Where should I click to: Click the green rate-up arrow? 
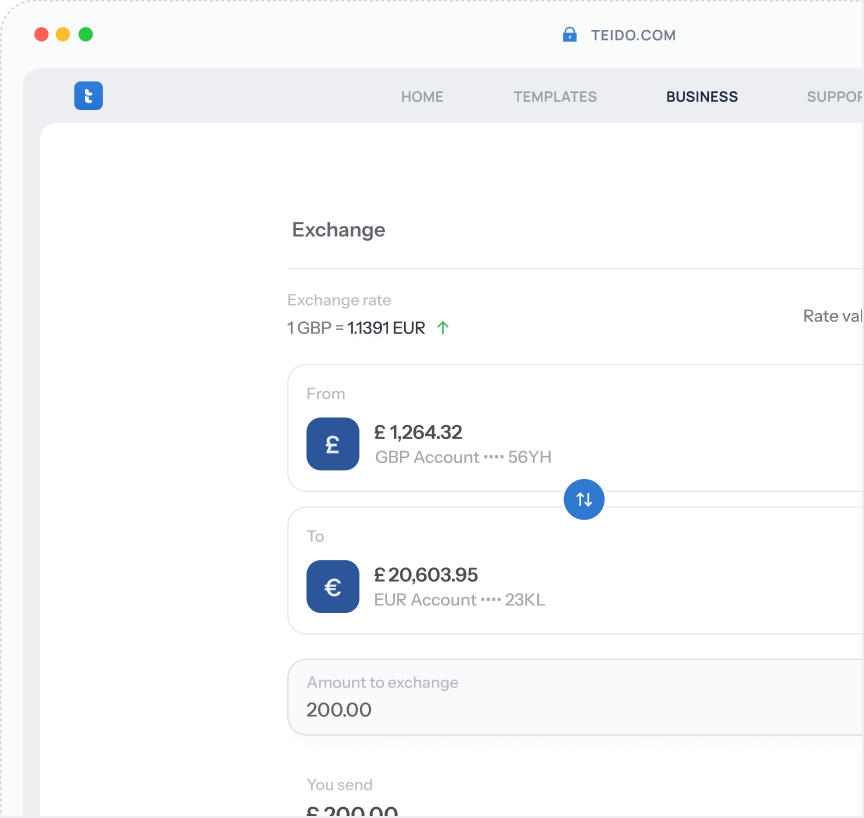click(442, 328)
